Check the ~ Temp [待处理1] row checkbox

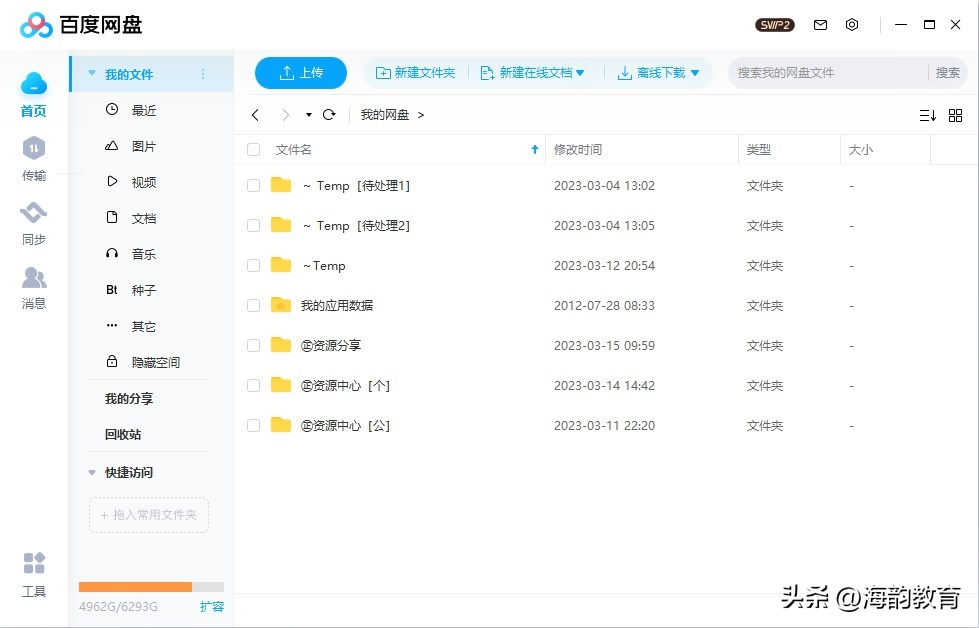pyautogui.click(x=253, y=185)
